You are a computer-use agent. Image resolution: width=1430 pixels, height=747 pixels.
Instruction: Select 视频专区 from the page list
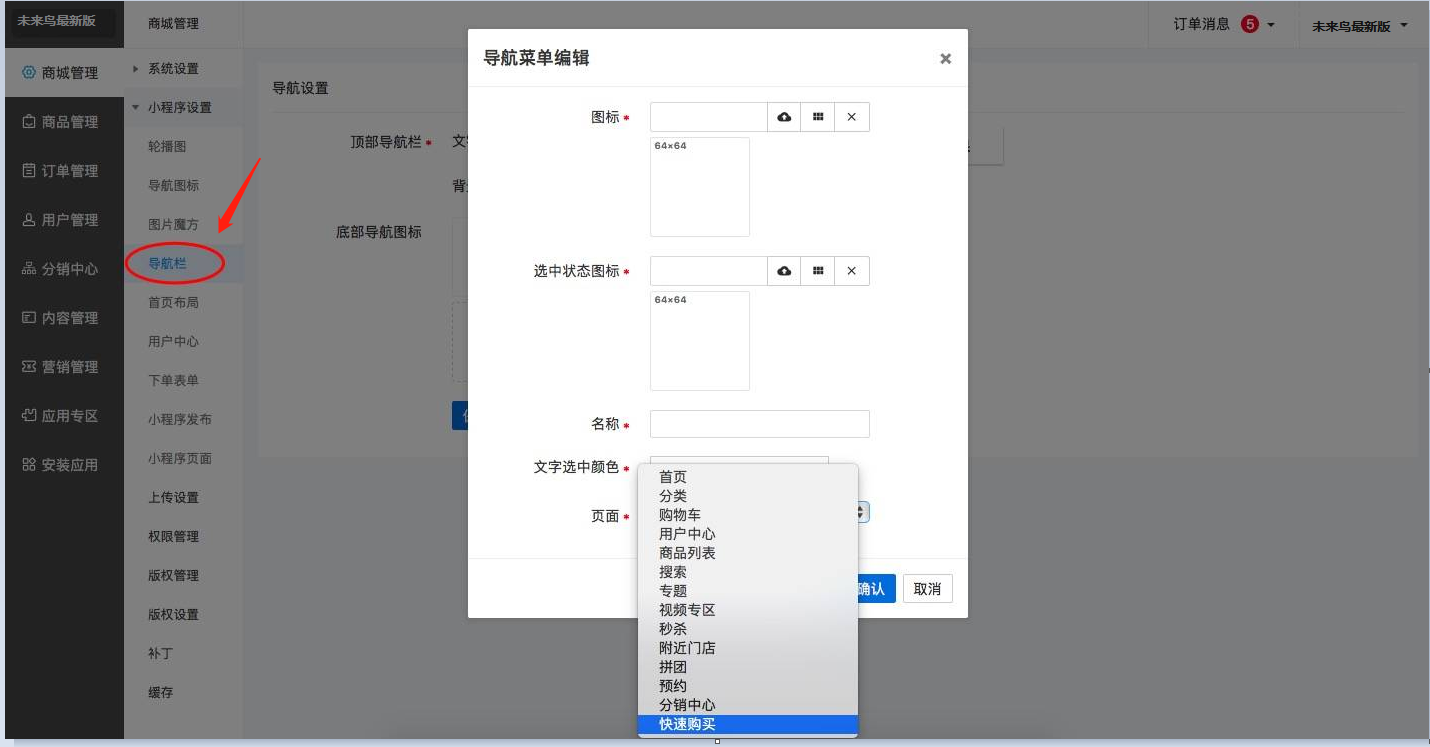coord(748,610)
